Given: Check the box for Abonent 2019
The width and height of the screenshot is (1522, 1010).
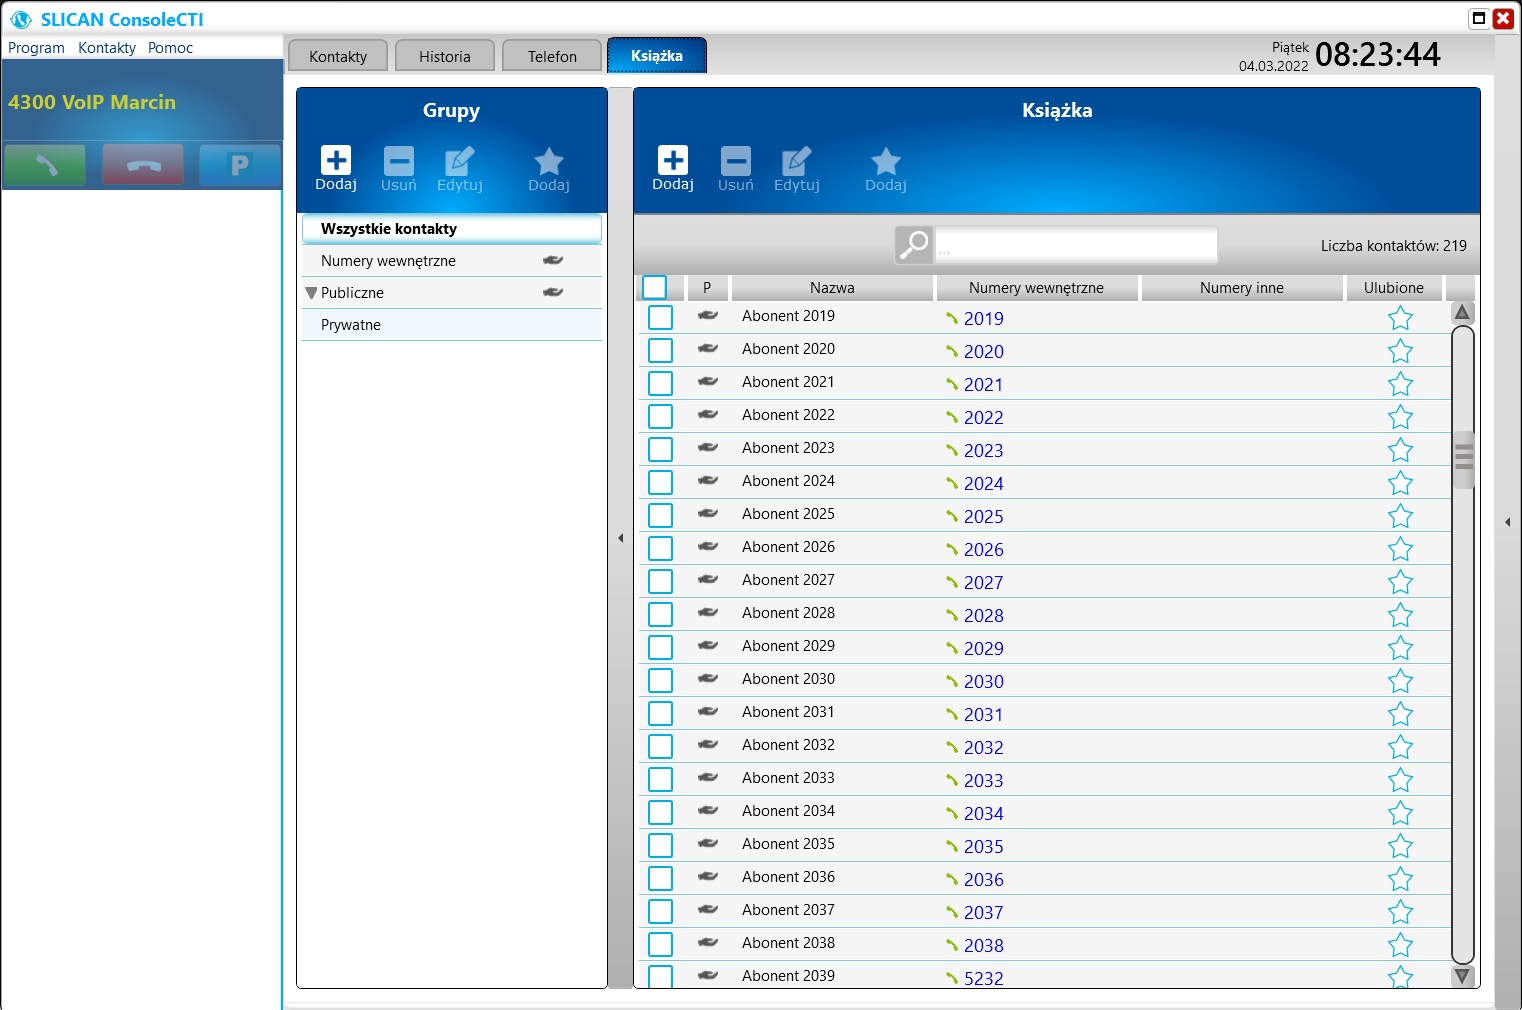Looking at the screenshot, I should pos(661,318).
